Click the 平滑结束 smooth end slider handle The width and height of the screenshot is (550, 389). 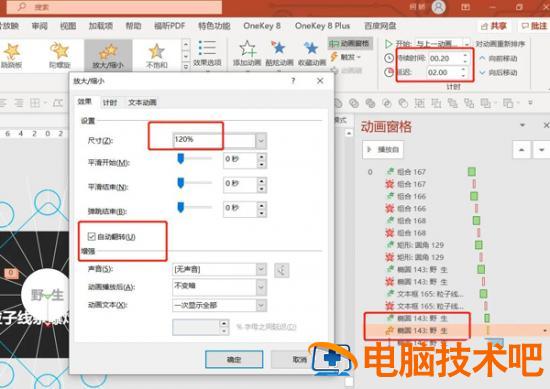181,183
